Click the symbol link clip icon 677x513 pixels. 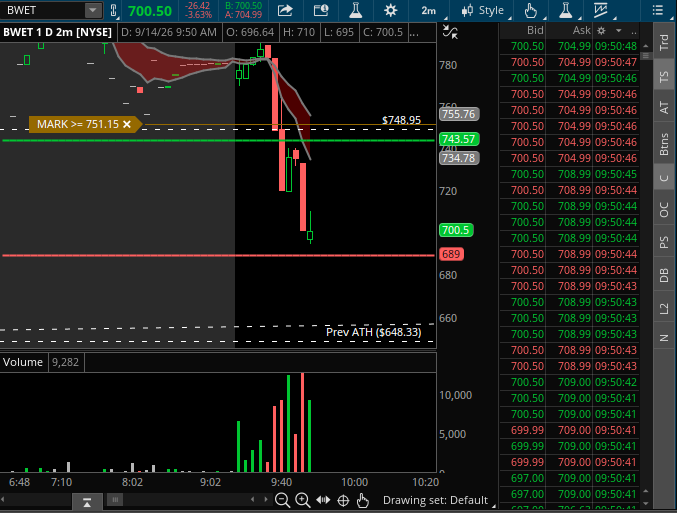(114, 10)
